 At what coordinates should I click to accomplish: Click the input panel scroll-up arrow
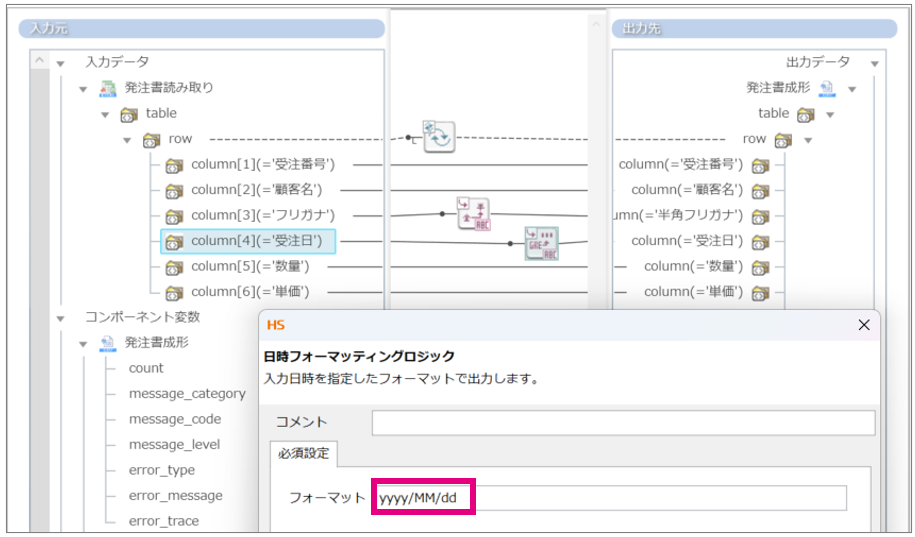[39, 60]
